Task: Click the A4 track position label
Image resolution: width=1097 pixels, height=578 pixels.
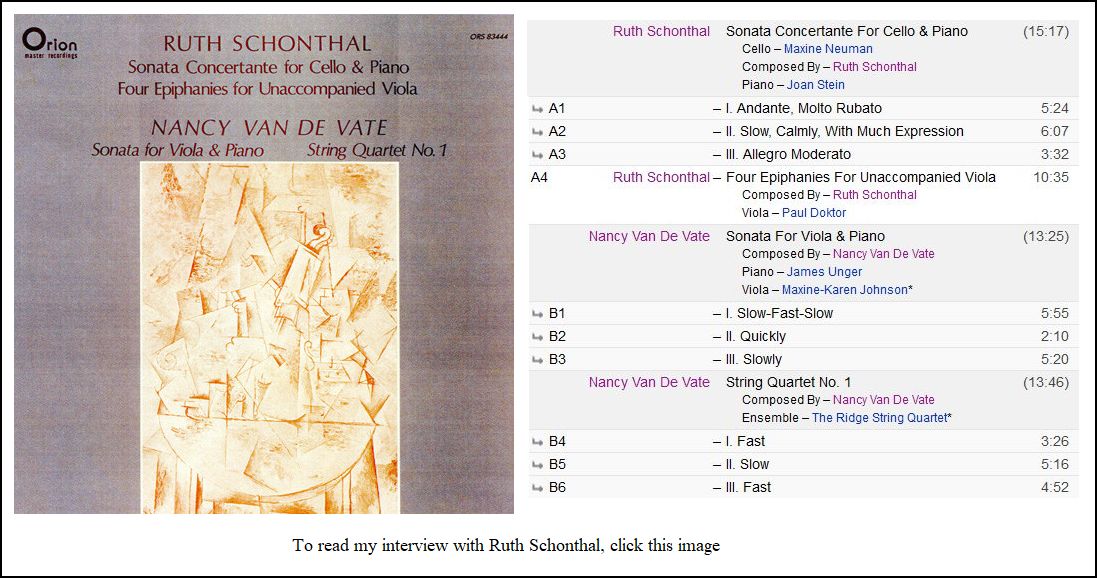Action: (539, 177)
